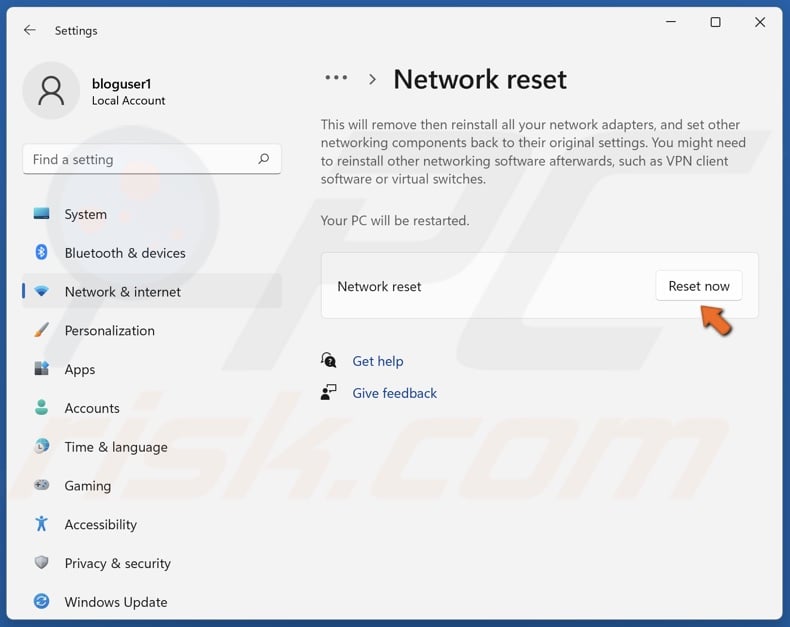Viewport: 790px width, 627px height.
Task: Navigate to Apps settings
Action: [x=152, y=369]
